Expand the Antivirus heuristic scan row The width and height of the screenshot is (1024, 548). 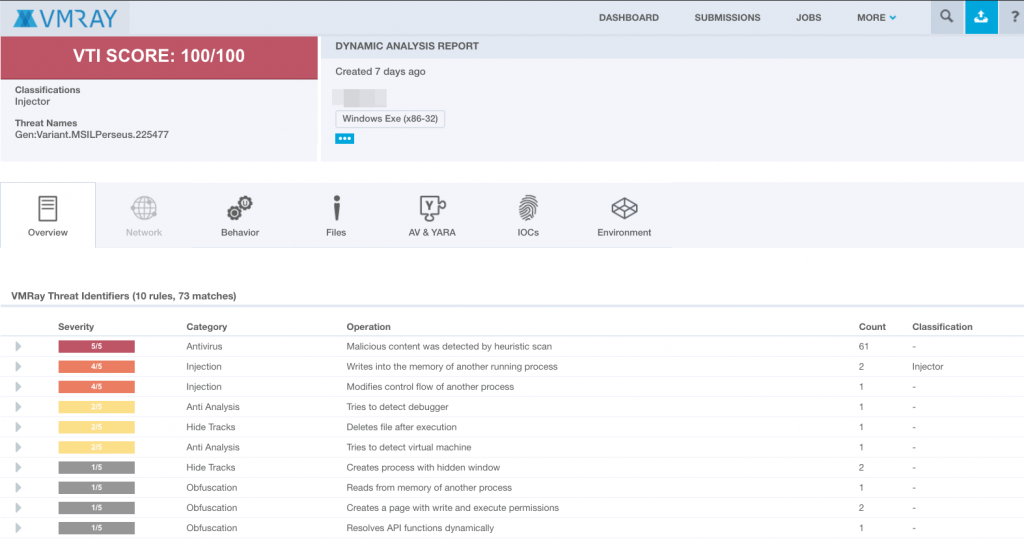pos(18,346)
